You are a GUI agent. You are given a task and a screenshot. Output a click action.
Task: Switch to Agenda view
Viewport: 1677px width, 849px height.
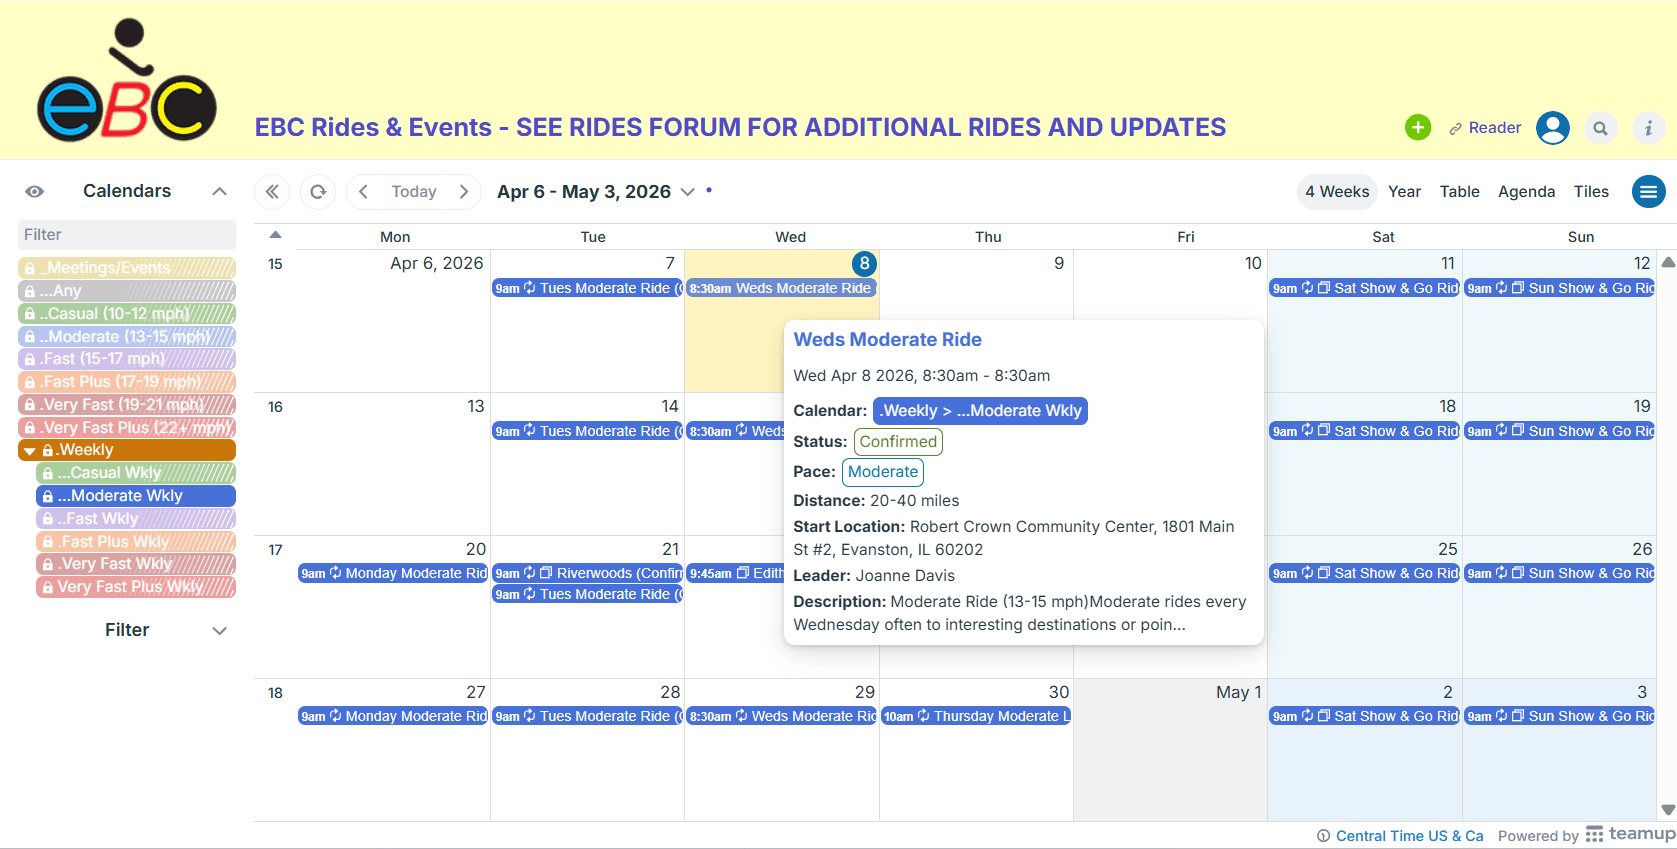[x=1526, y=192]
